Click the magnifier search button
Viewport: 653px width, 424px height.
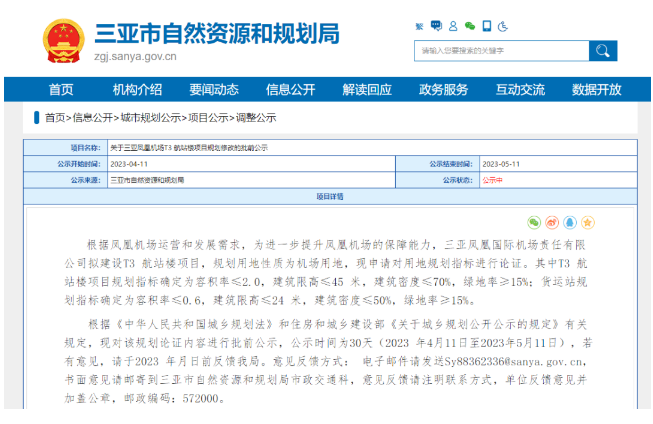603,50
